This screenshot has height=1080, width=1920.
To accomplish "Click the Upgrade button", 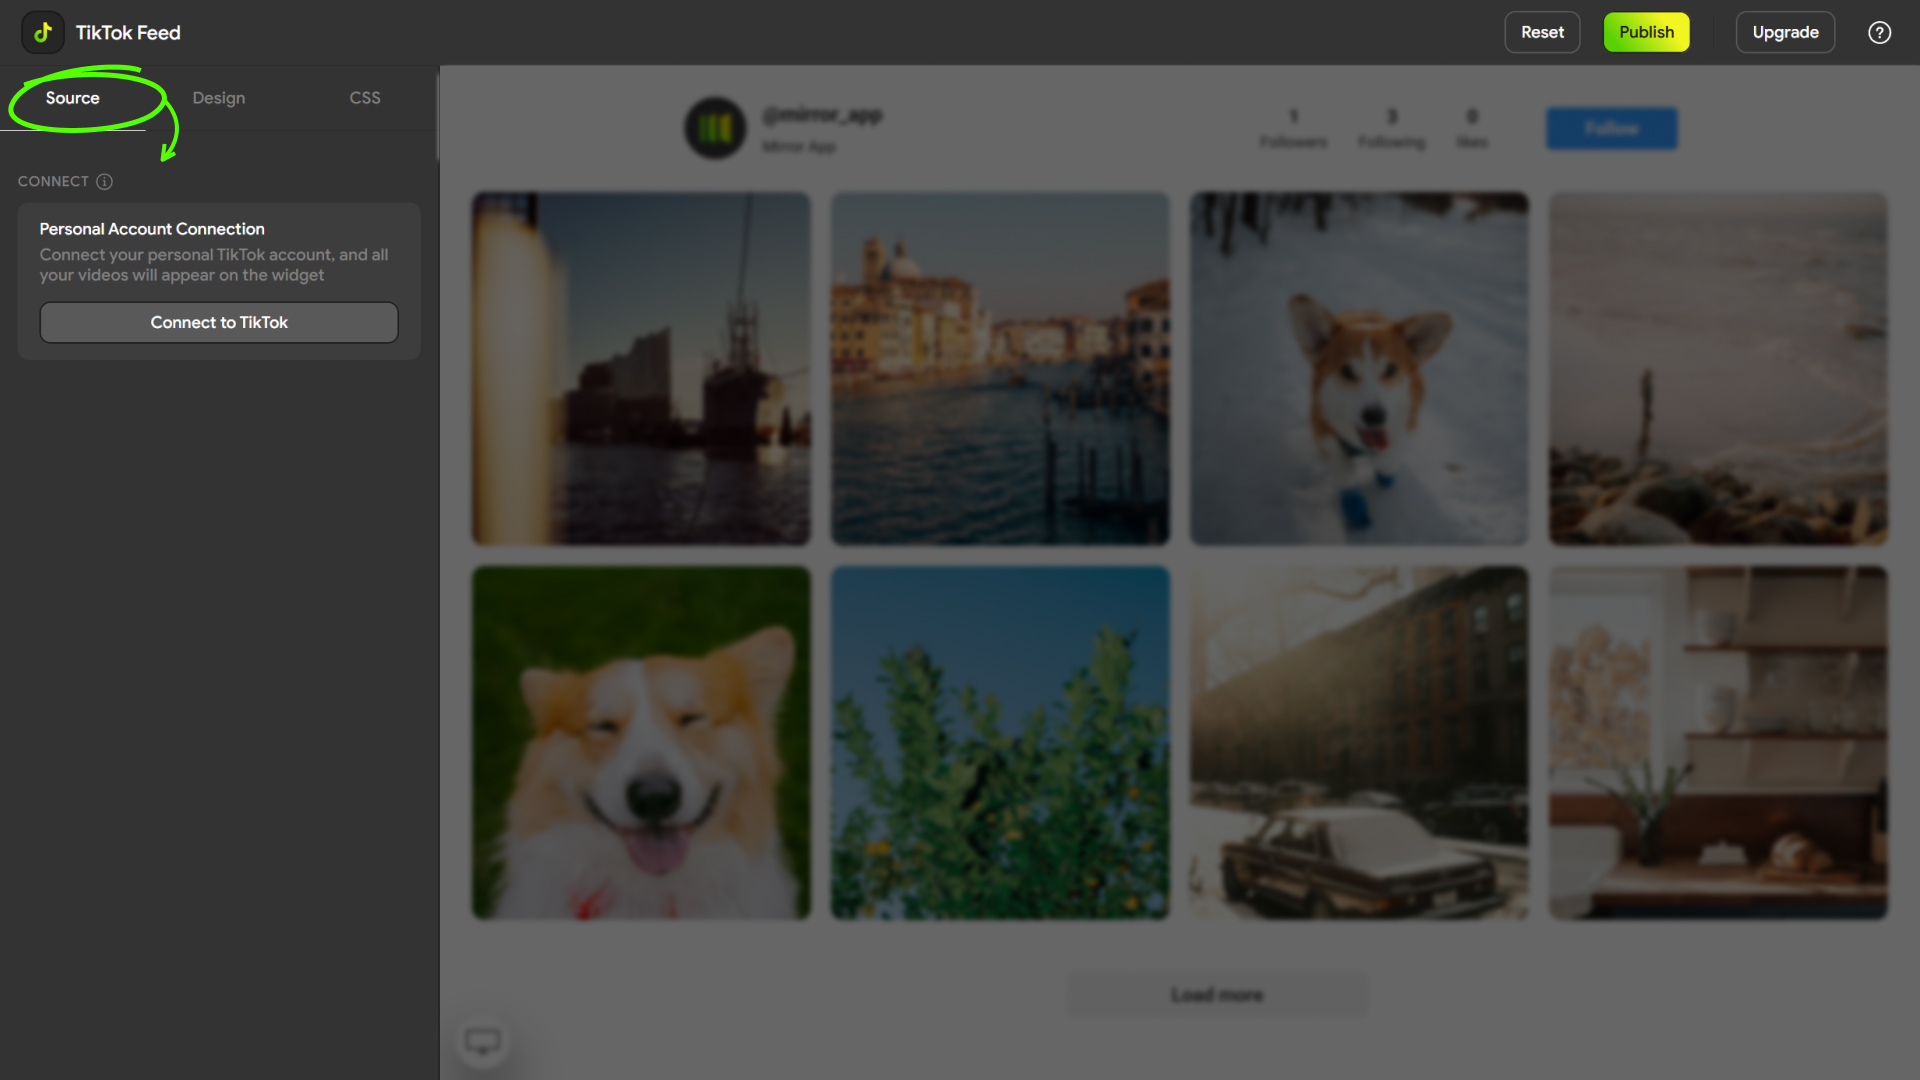I will click(x=1785, y=32).
